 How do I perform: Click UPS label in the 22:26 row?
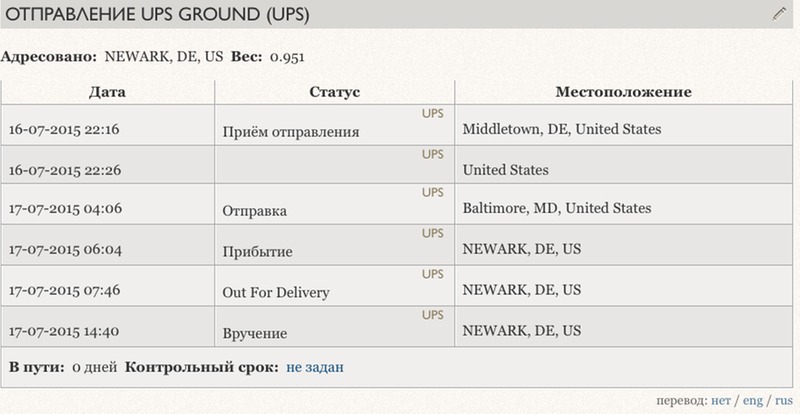click(x=433, y=154)
